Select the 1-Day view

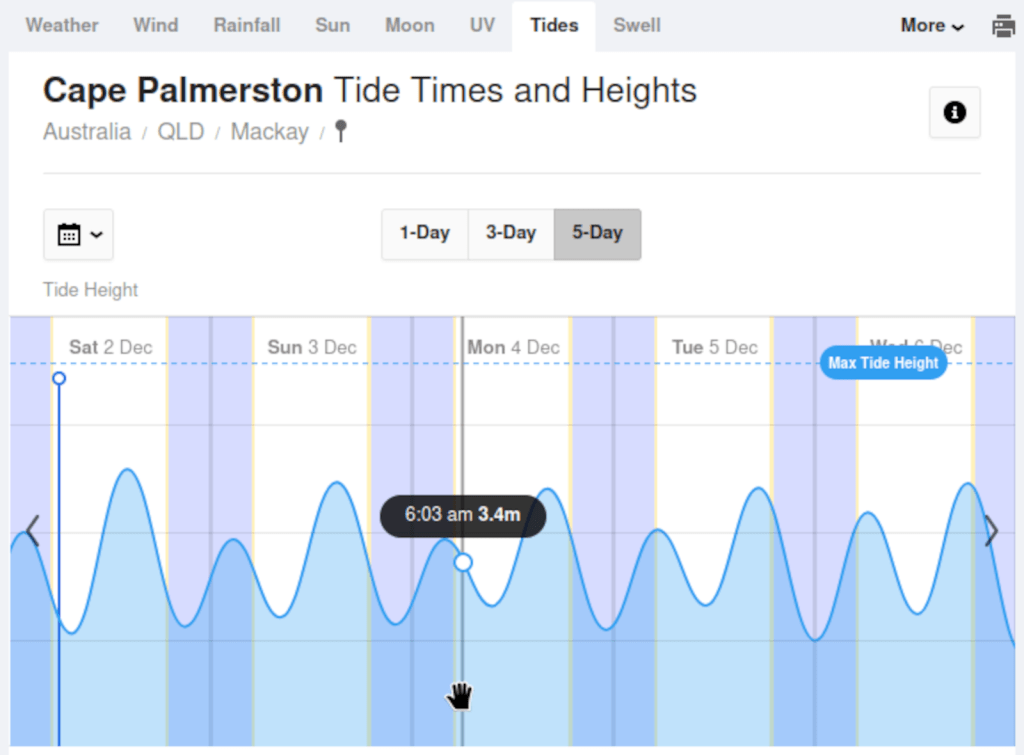pos(424,234)
